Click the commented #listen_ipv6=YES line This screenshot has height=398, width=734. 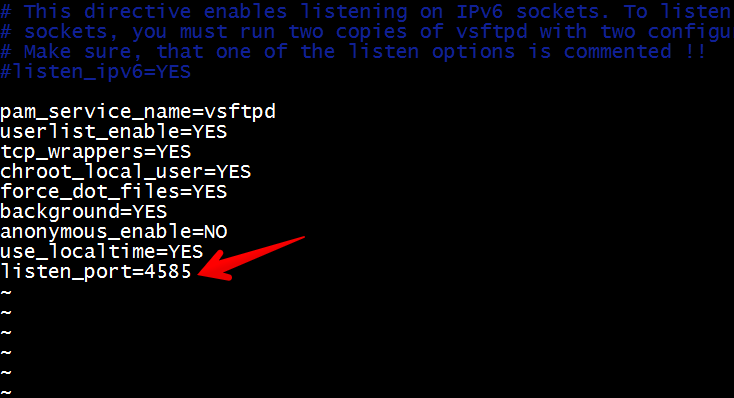tap(95, 72)
